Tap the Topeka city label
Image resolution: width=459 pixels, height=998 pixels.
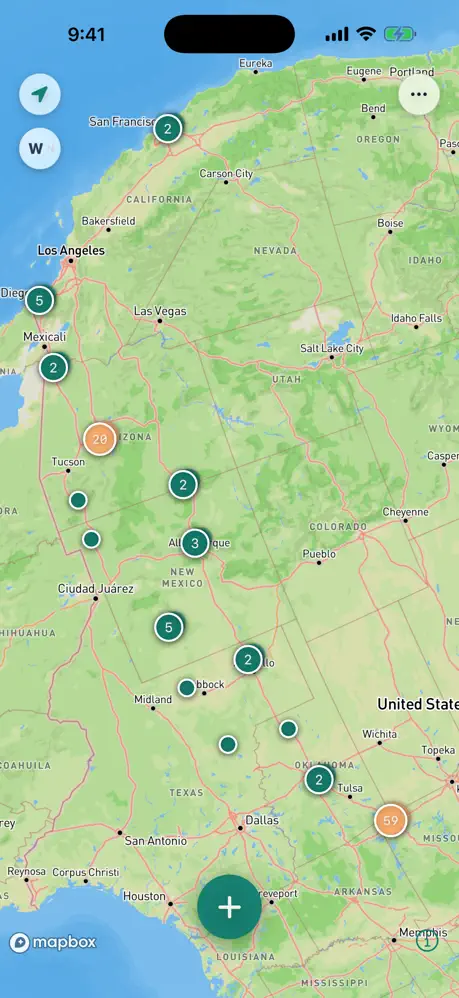click(x=438, y=751)
